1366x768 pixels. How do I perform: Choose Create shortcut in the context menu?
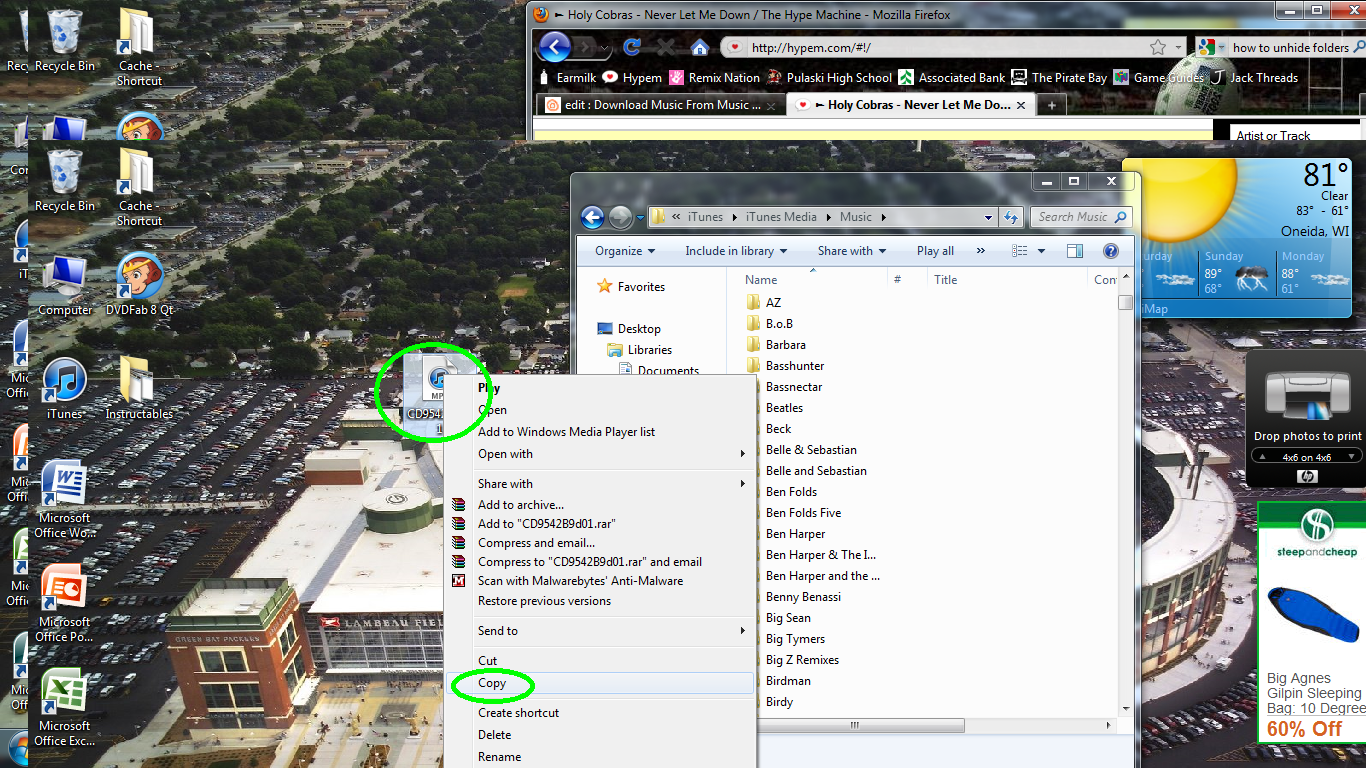(x=599, y=713)
